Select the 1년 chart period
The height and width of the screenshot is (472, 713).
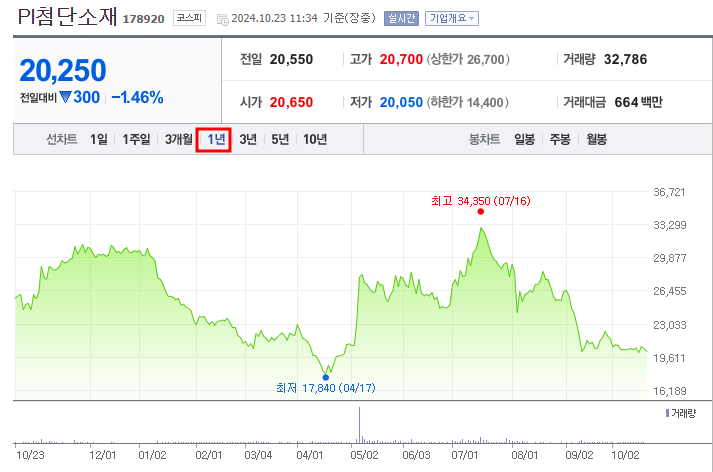[216, 139]
